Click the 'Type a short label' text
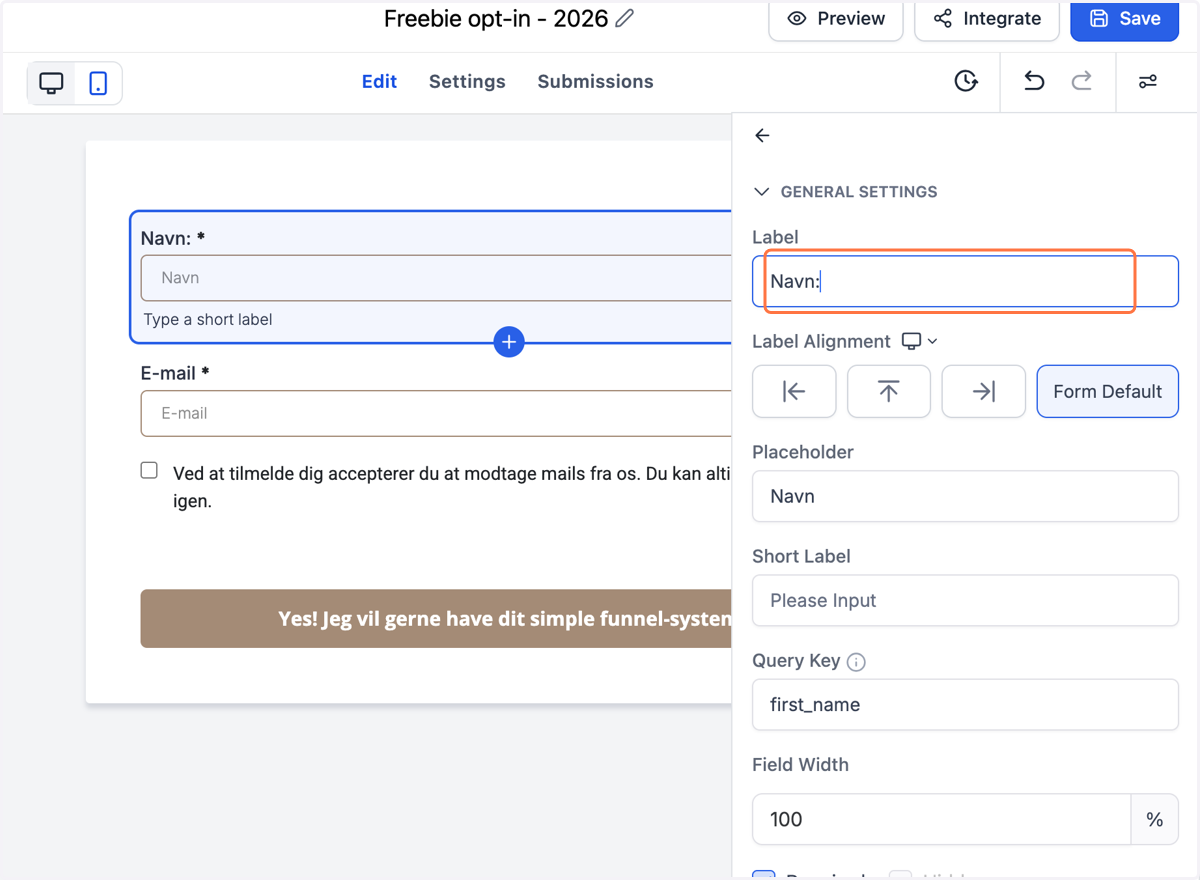Image resolution: width=1200 pixels, height=880 pixels. 208,320
